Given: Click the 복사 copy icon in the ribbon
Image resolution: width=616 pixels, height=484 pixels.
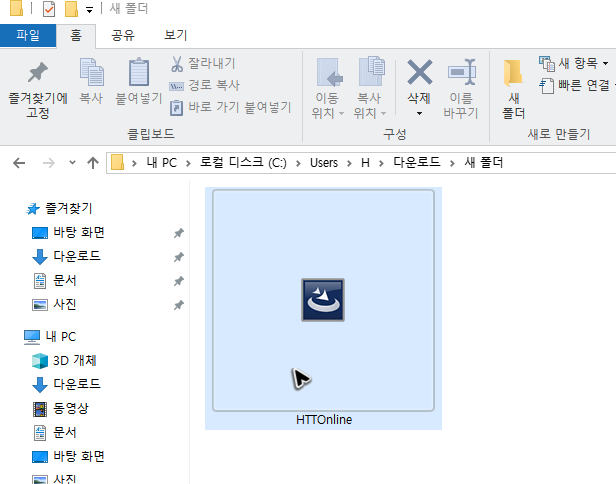Looking at the screenshot, I should (x=92, y=72).
